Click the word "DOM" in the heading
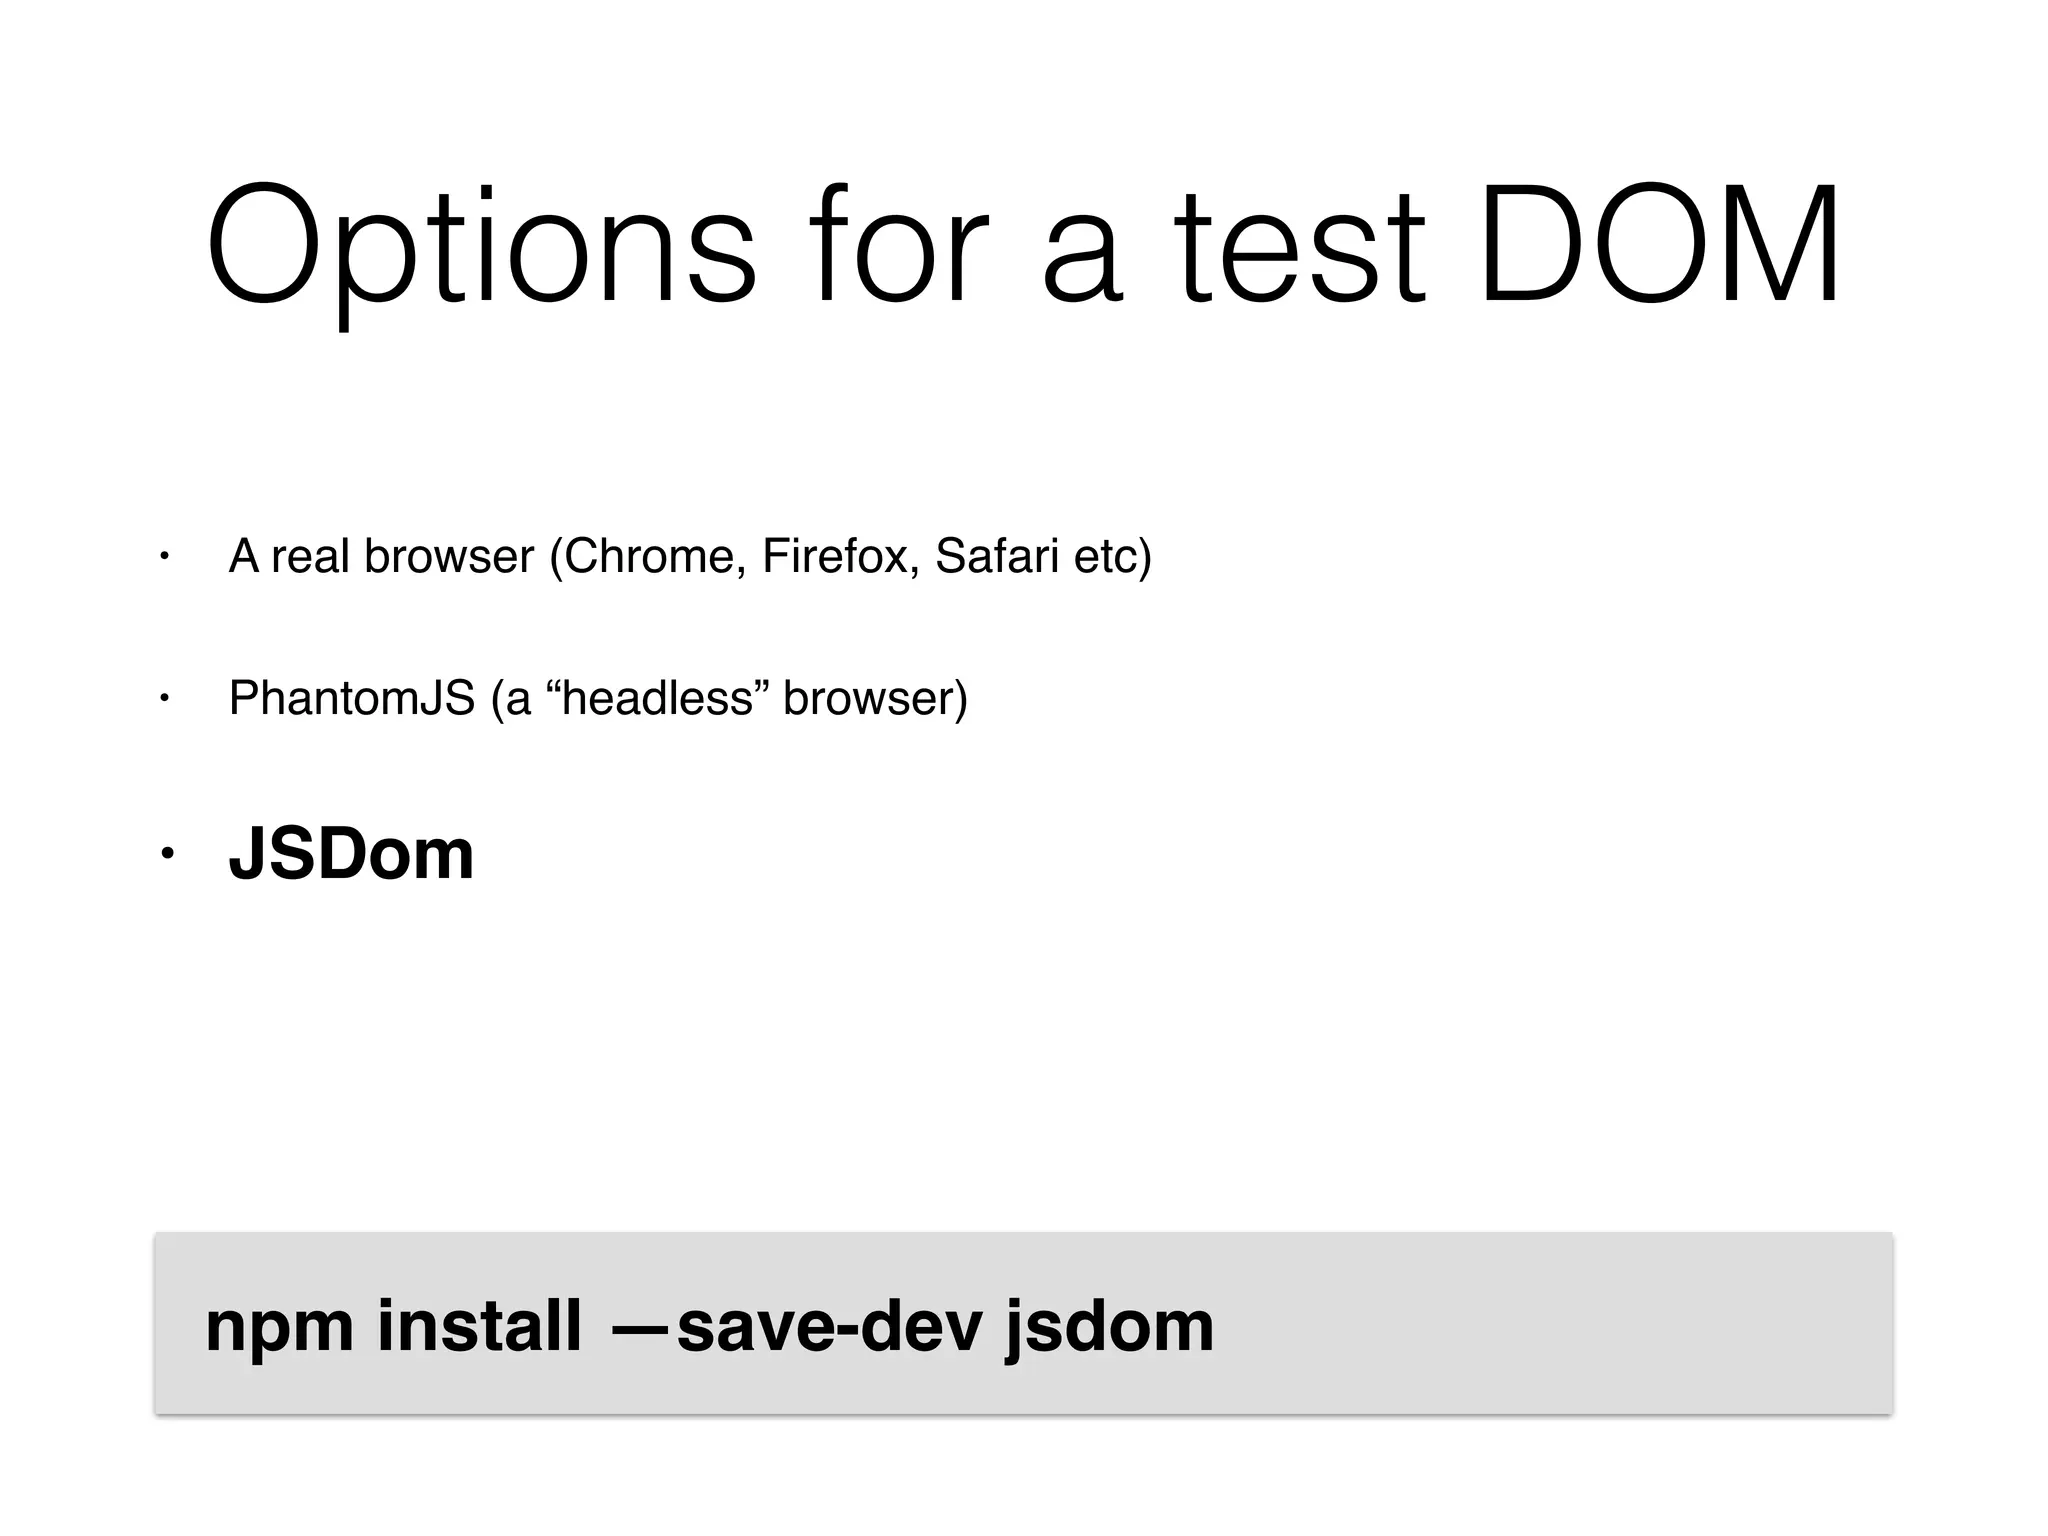The width and height of the screenshot is (2048, 1536). point(1660,243)
